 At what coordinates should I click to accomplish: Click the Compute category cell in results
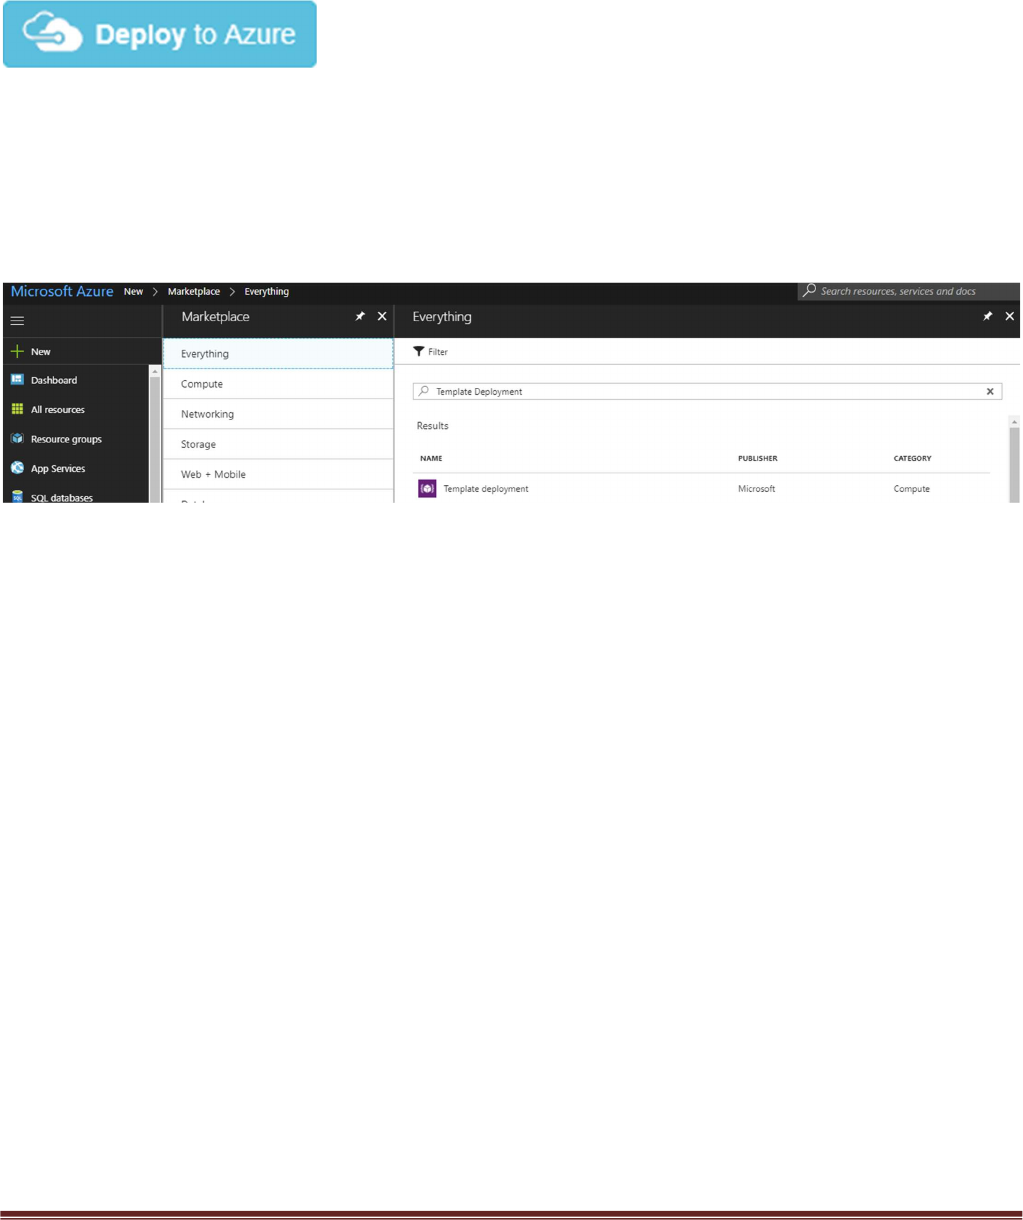(912, 489)
